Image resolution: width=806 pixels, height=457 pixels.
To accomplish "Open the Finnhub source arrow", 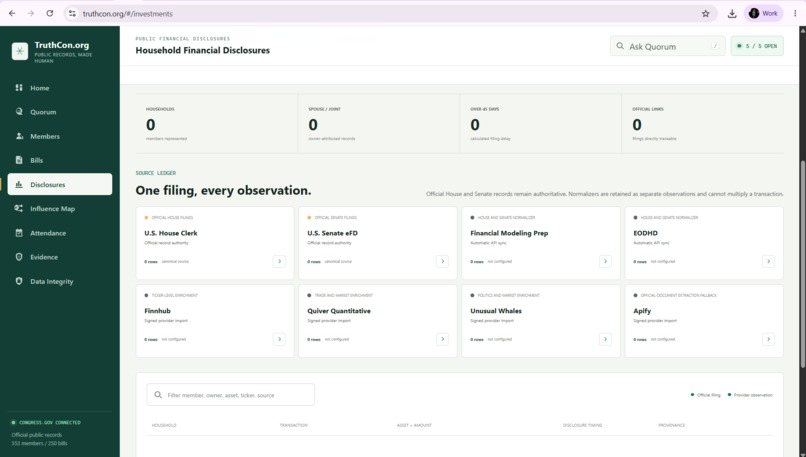I will point(279,339).
